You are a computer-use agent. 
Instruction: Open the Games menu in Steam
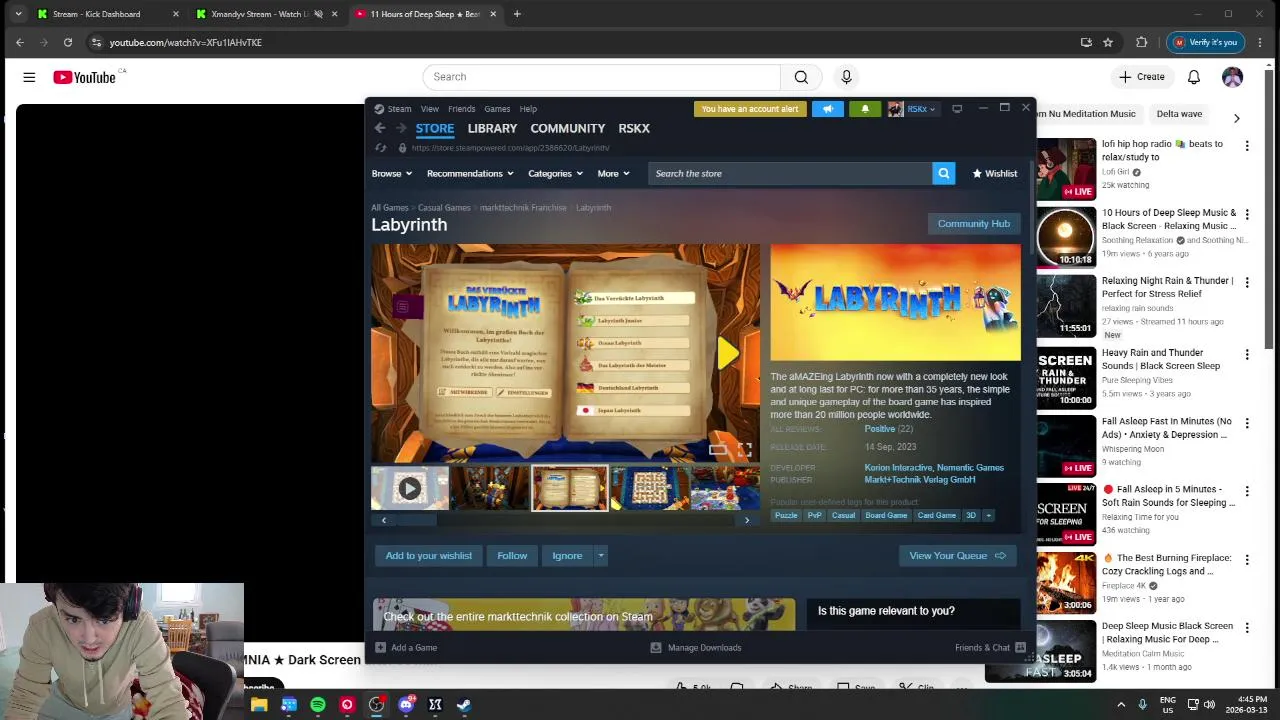tap(497, 109)
